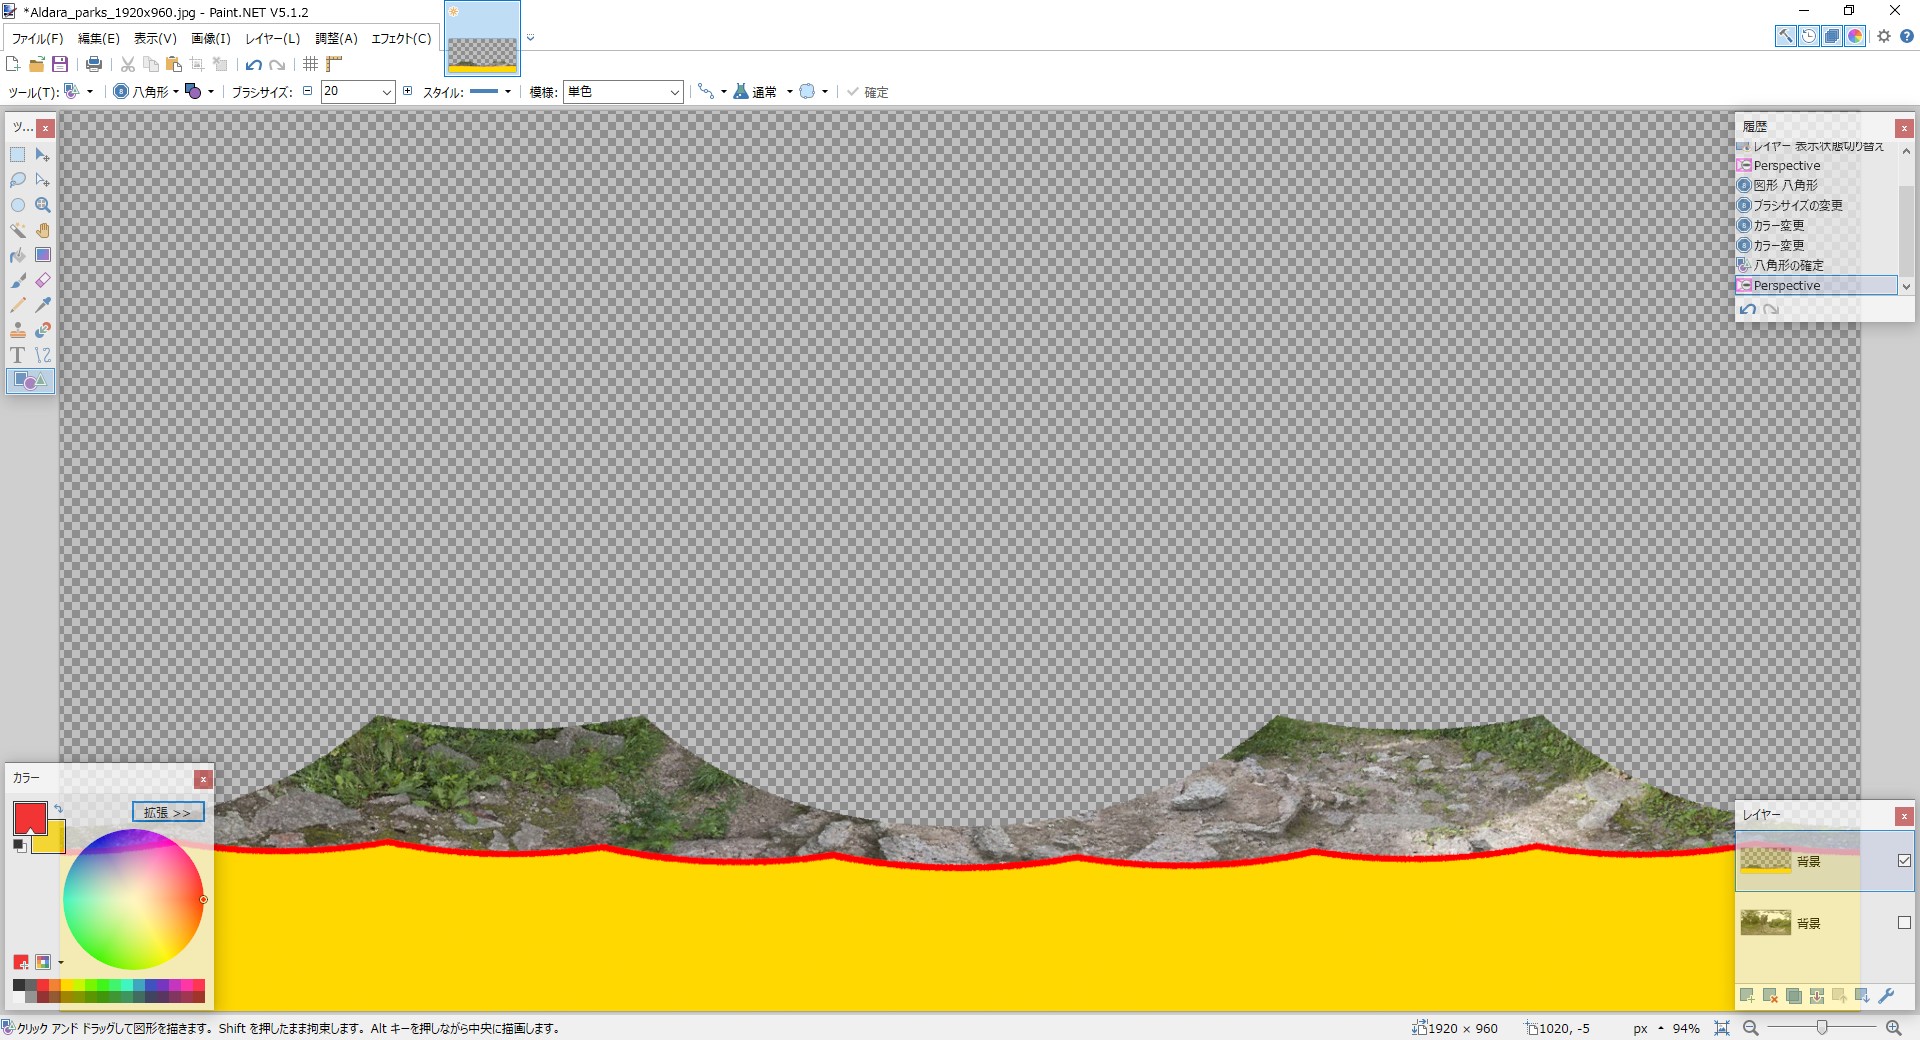This screenshot has height=1040, width=1920.
Task: Open the レイヤー(L) menu
Action: tap(272, 39)
